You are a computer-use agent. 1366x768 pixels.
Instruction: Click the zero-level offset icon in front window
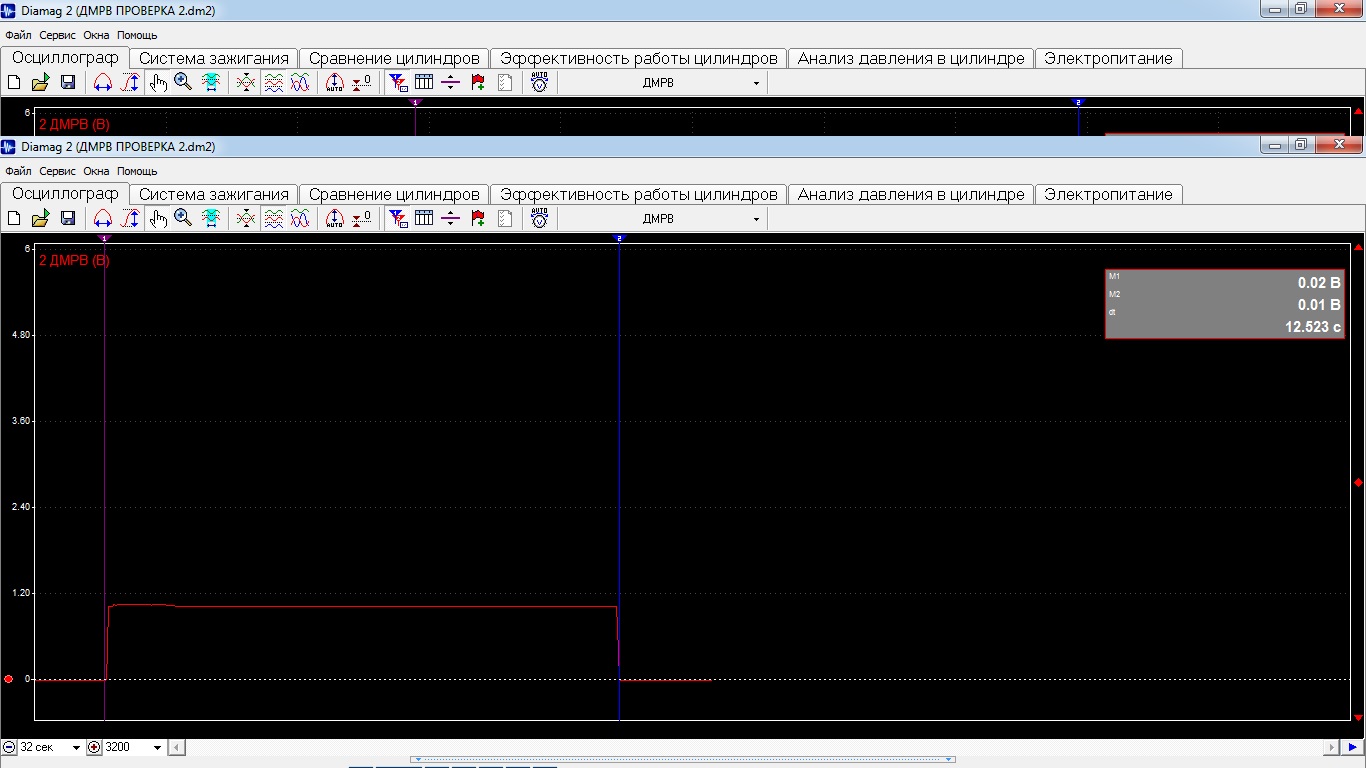click(x=362, y=218)
